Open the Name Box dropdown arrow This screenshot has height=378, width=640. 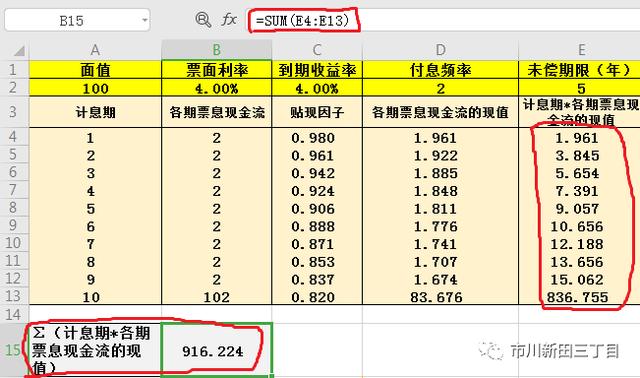click(x=144, y=20)
